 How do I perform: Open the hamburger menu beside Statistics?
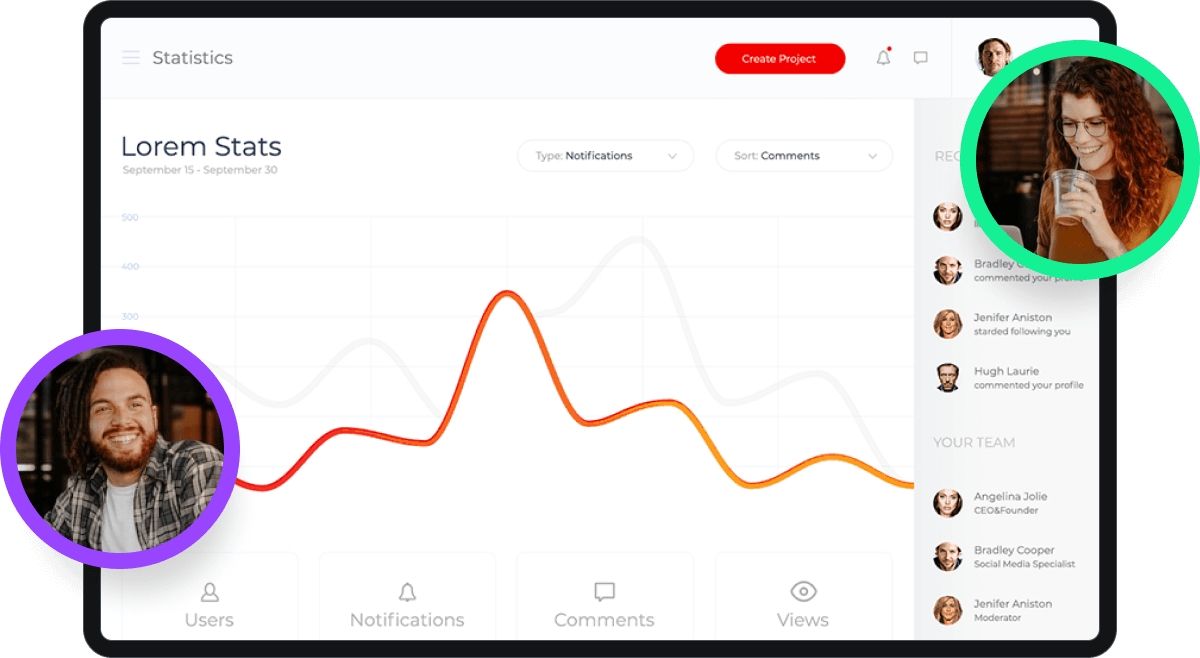(131, 58)
